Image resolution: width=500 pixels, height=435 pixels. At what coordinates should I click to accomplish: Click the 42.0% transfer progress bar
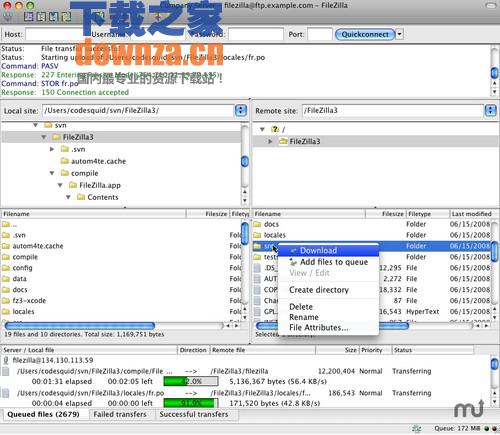[191, 382]
